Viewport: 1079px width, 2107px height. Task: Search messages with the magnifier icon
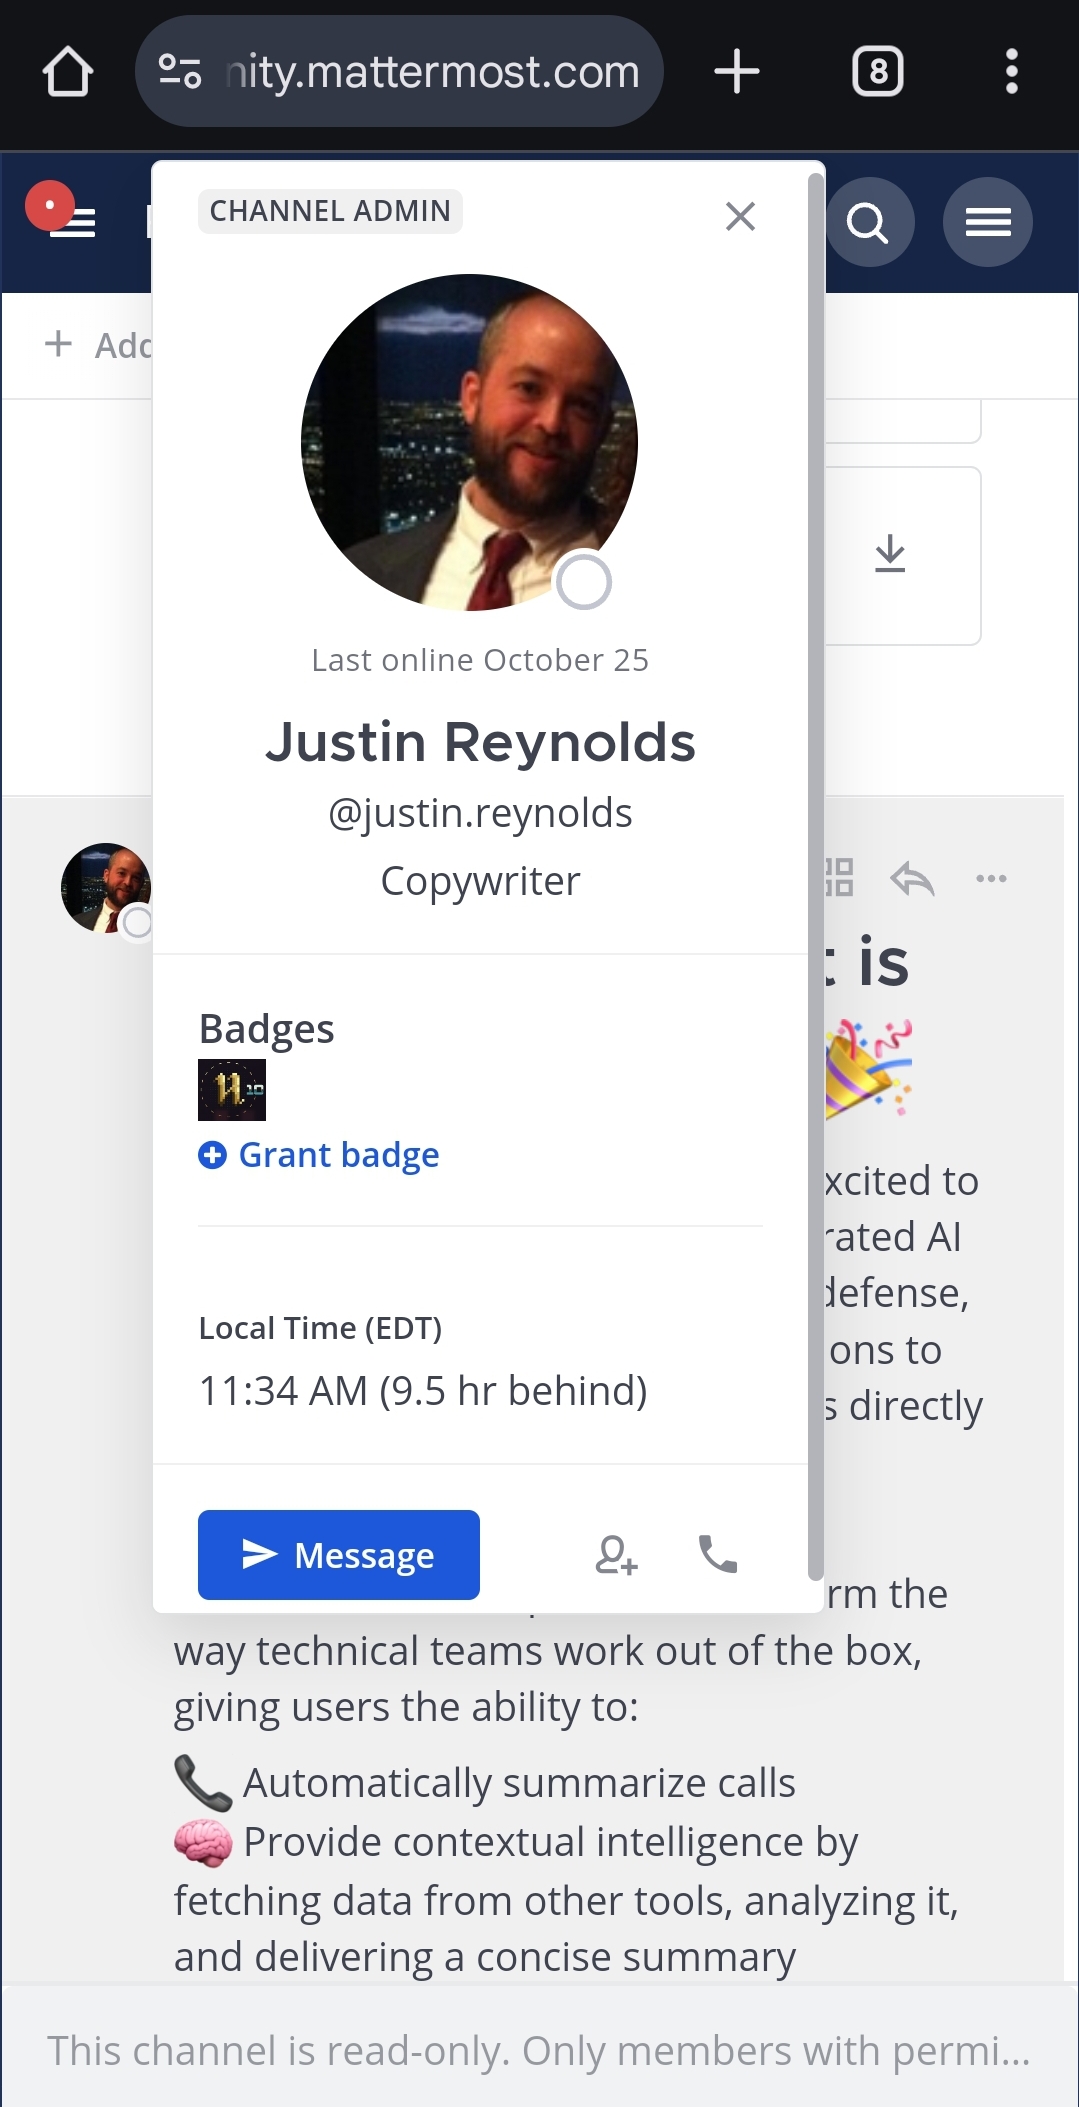(867, 222)
